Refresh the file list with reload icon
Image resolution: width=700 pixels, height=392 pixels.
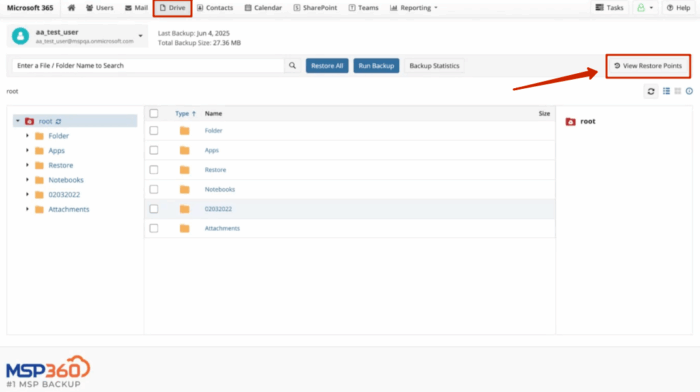coord(651,92)
